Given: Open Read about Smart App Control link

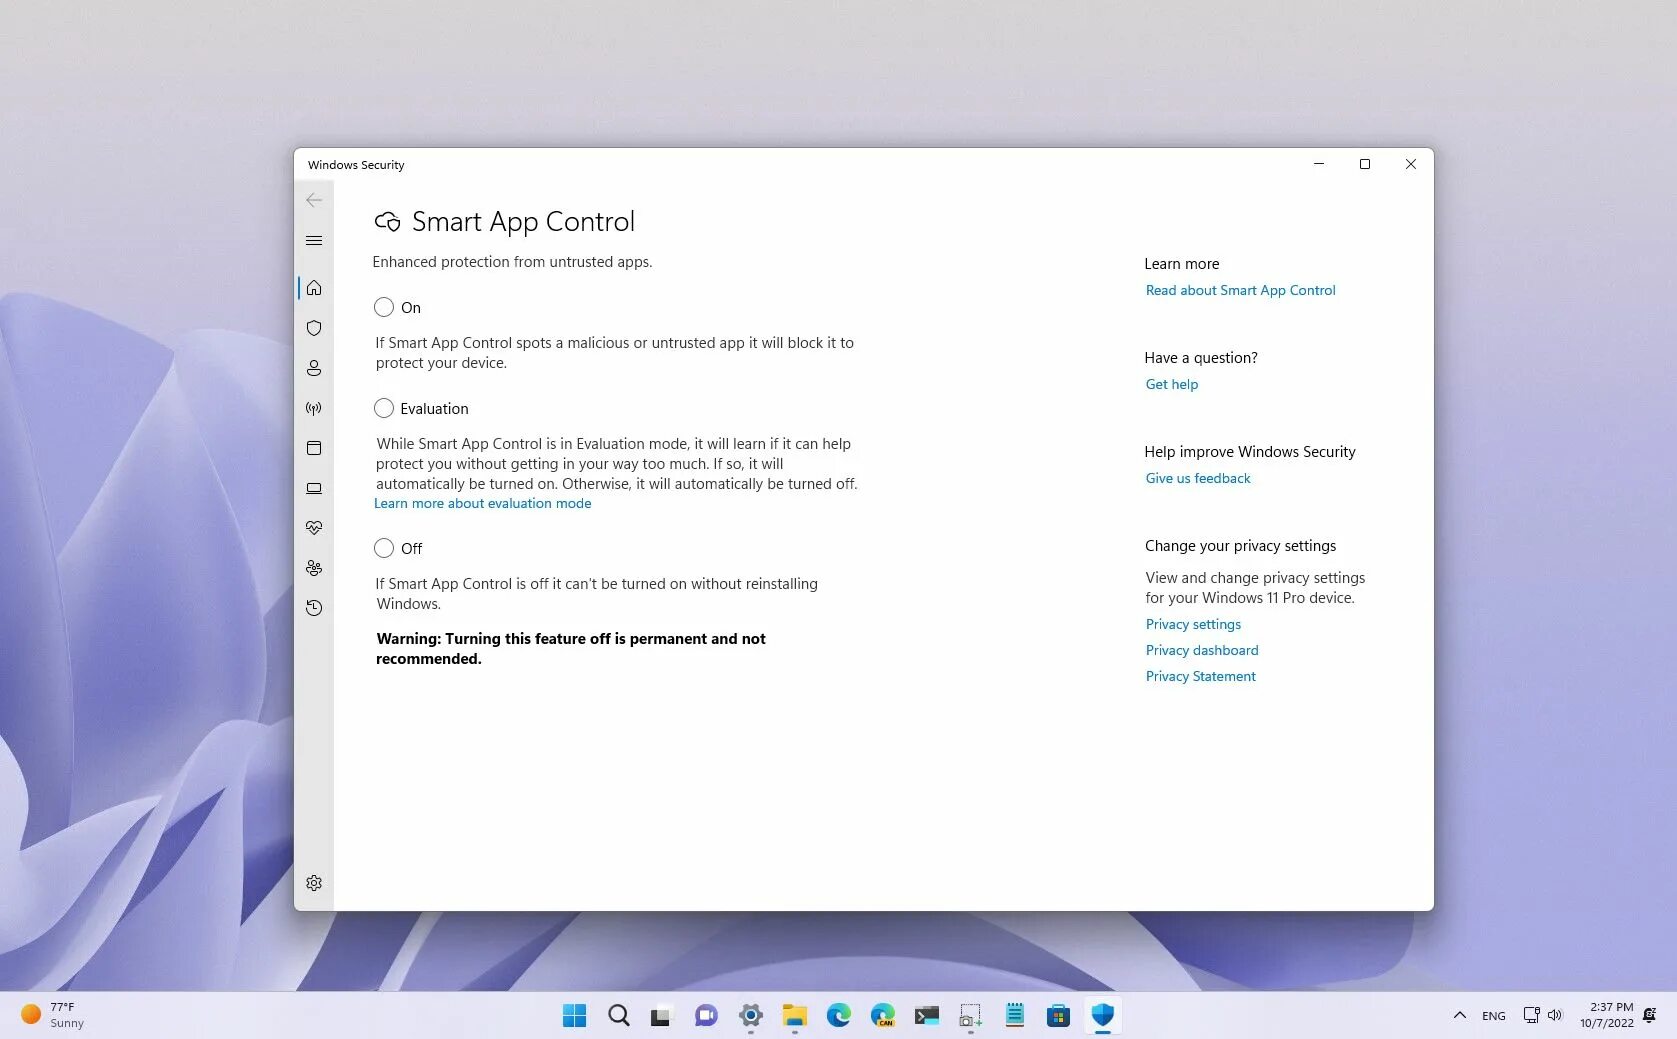Looking at the screenshot, I should [x=1240, y=290].
